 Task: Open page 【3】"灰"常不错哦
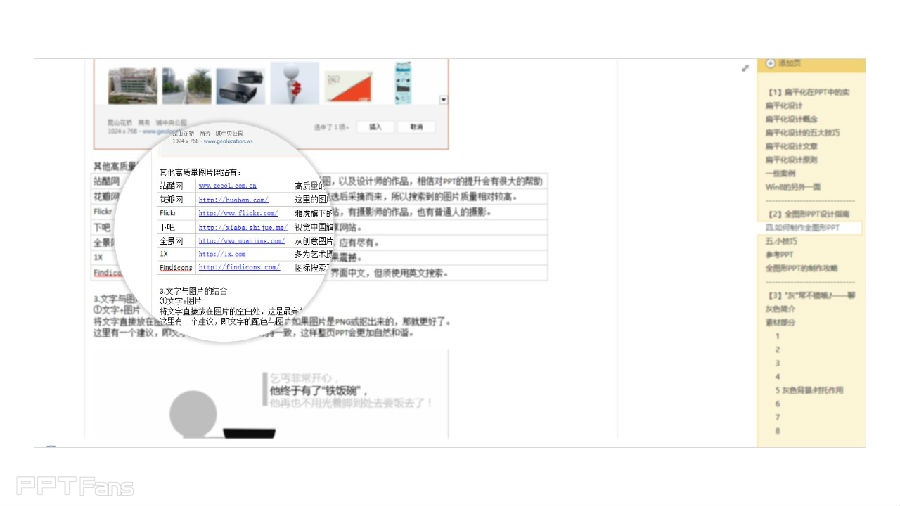point(812,295)
